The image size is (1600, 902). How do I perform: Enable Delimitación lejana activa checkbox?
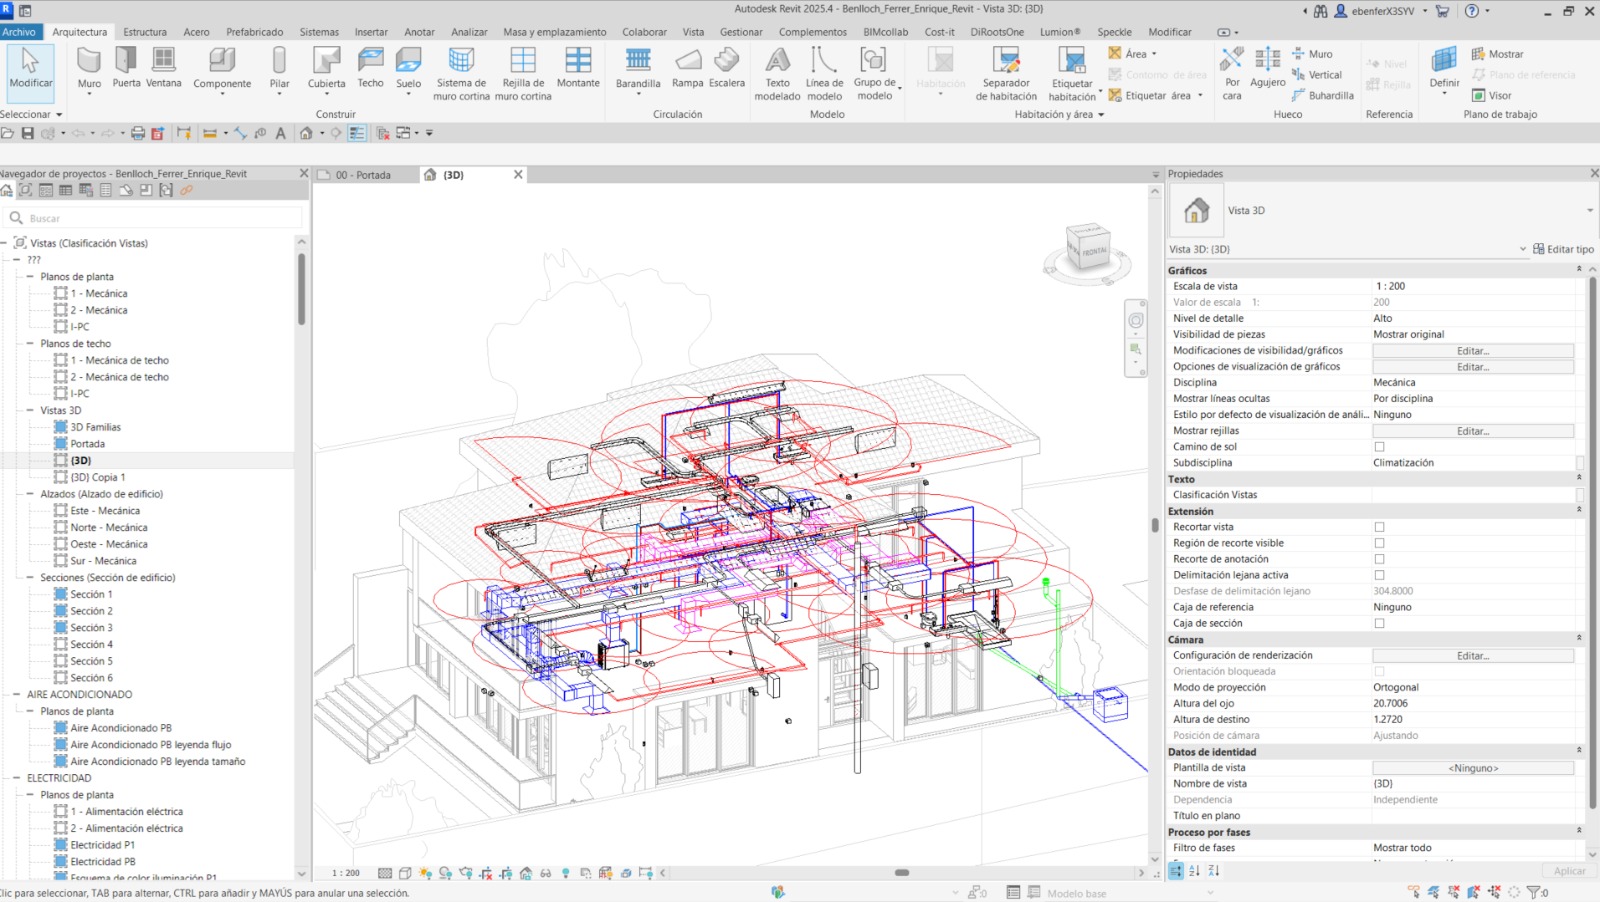pos(1379,575)
